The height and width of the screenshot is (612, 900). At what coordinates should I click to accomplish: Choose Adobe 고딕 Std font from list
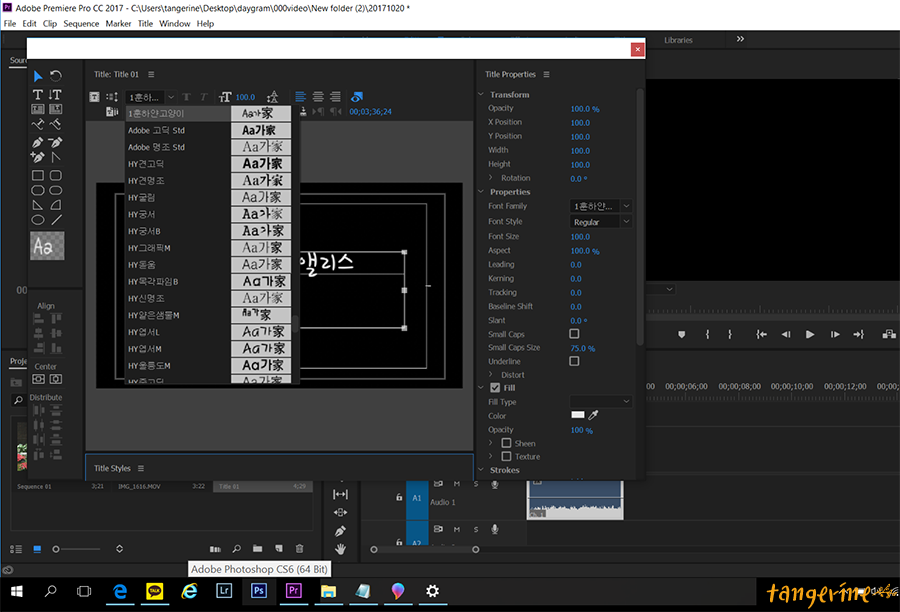click(208, 130)
